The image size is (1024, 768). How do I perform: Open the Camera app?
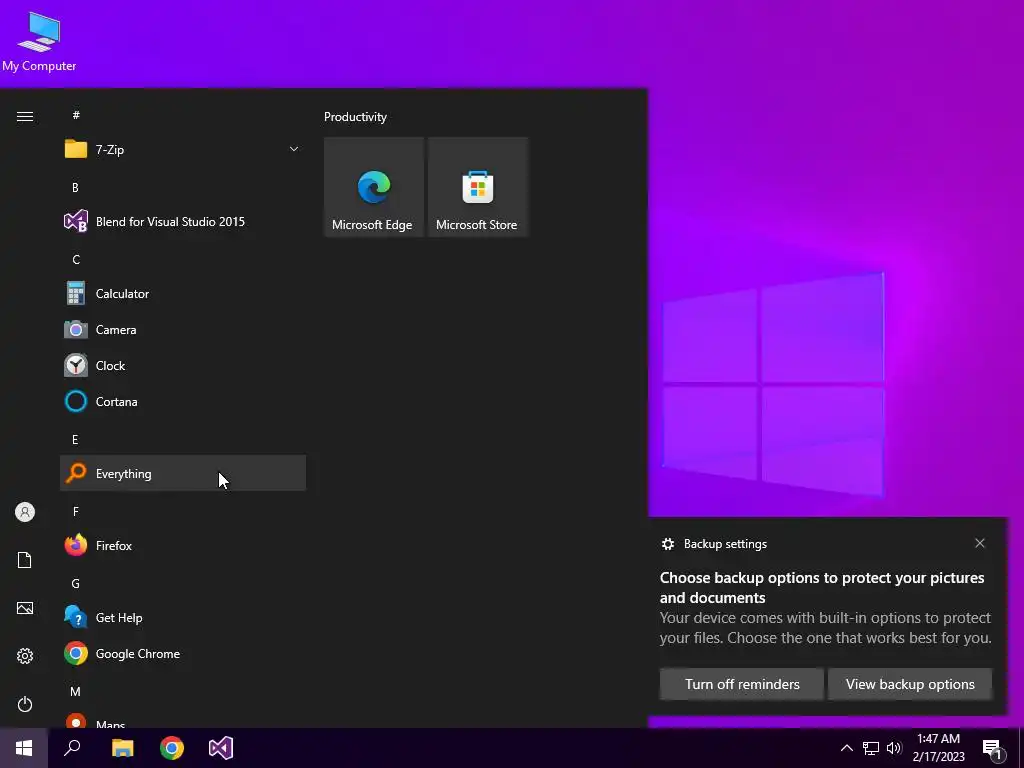183,330
